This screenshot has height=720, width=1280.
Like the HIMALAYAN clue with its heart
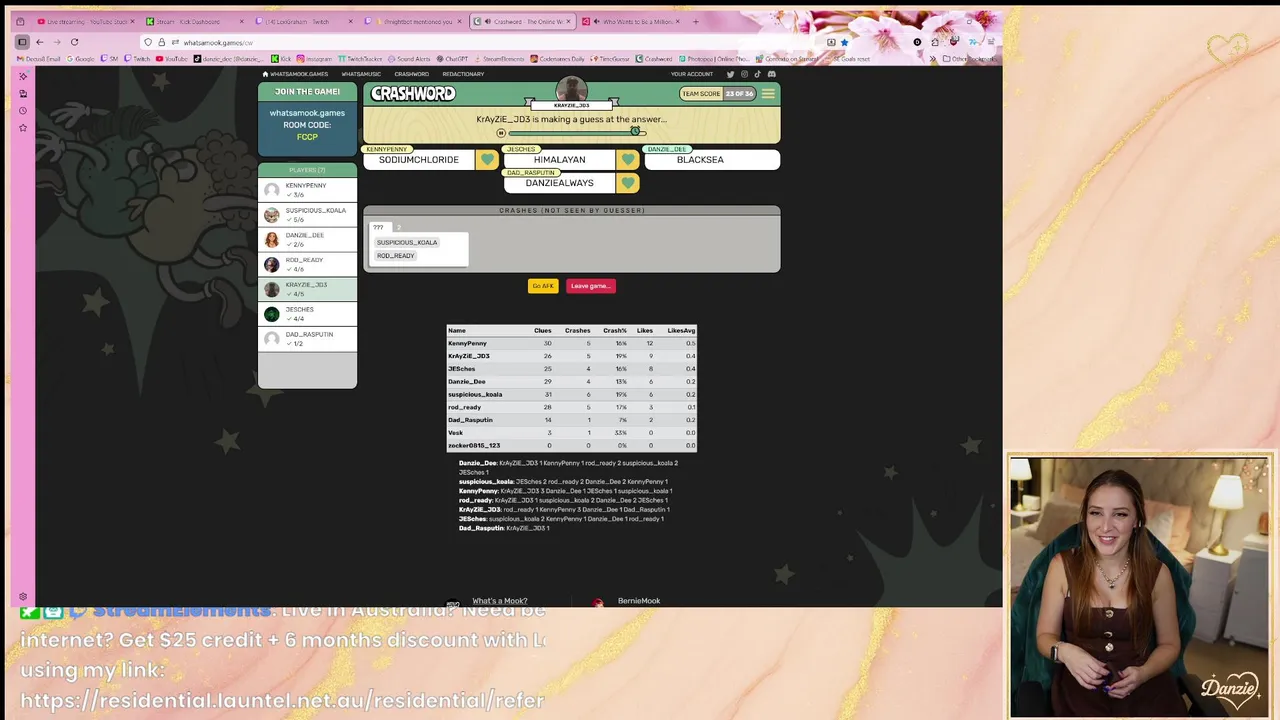click(628, 160)
